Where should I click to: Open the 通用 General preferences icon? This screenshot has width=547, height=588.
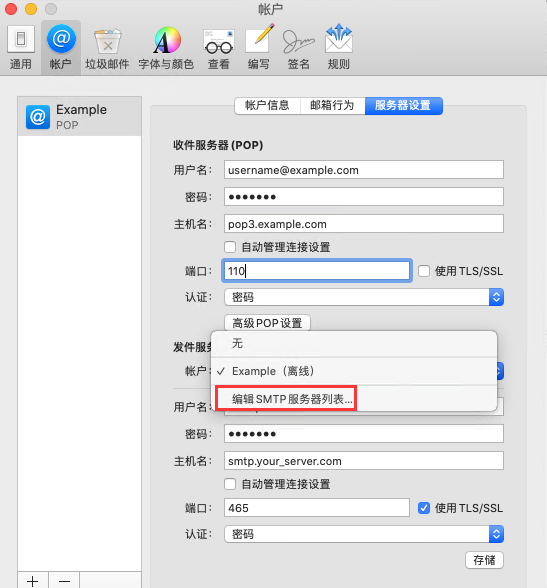tap(21, 48)
